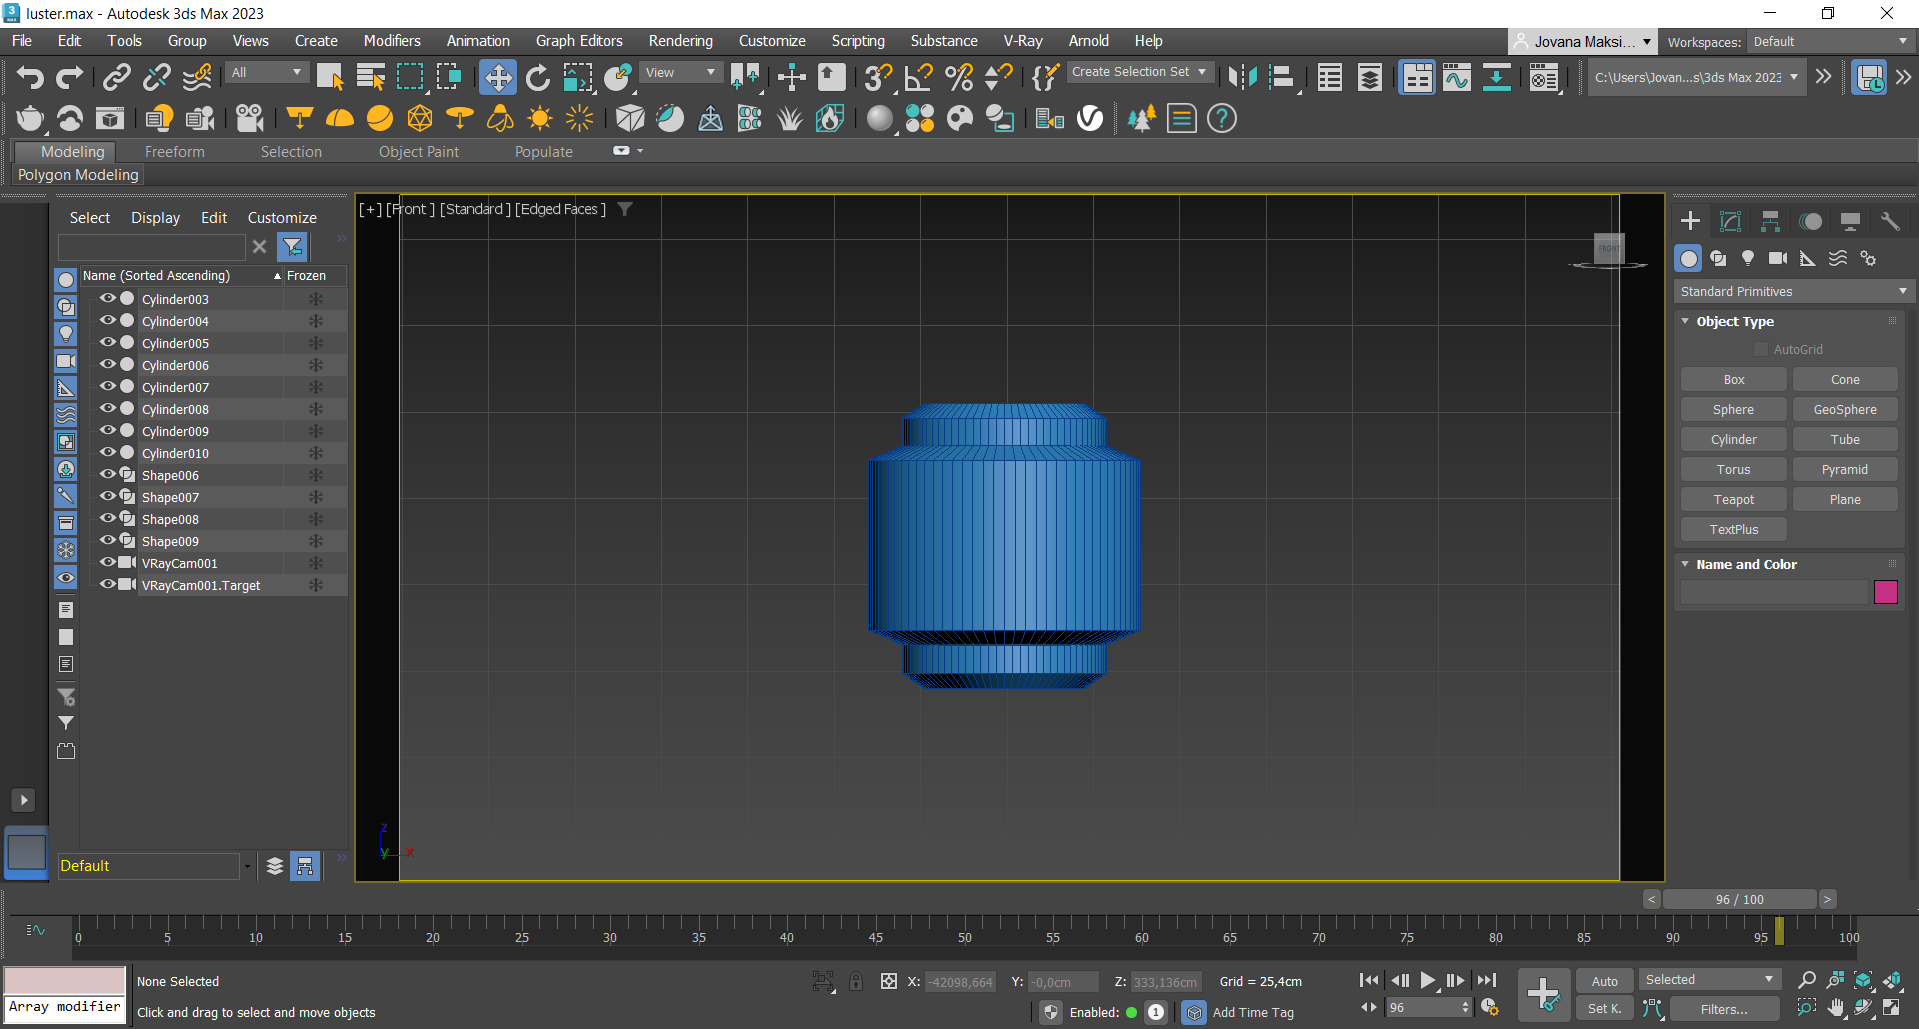Open the magenta object color swatch

1886,592
